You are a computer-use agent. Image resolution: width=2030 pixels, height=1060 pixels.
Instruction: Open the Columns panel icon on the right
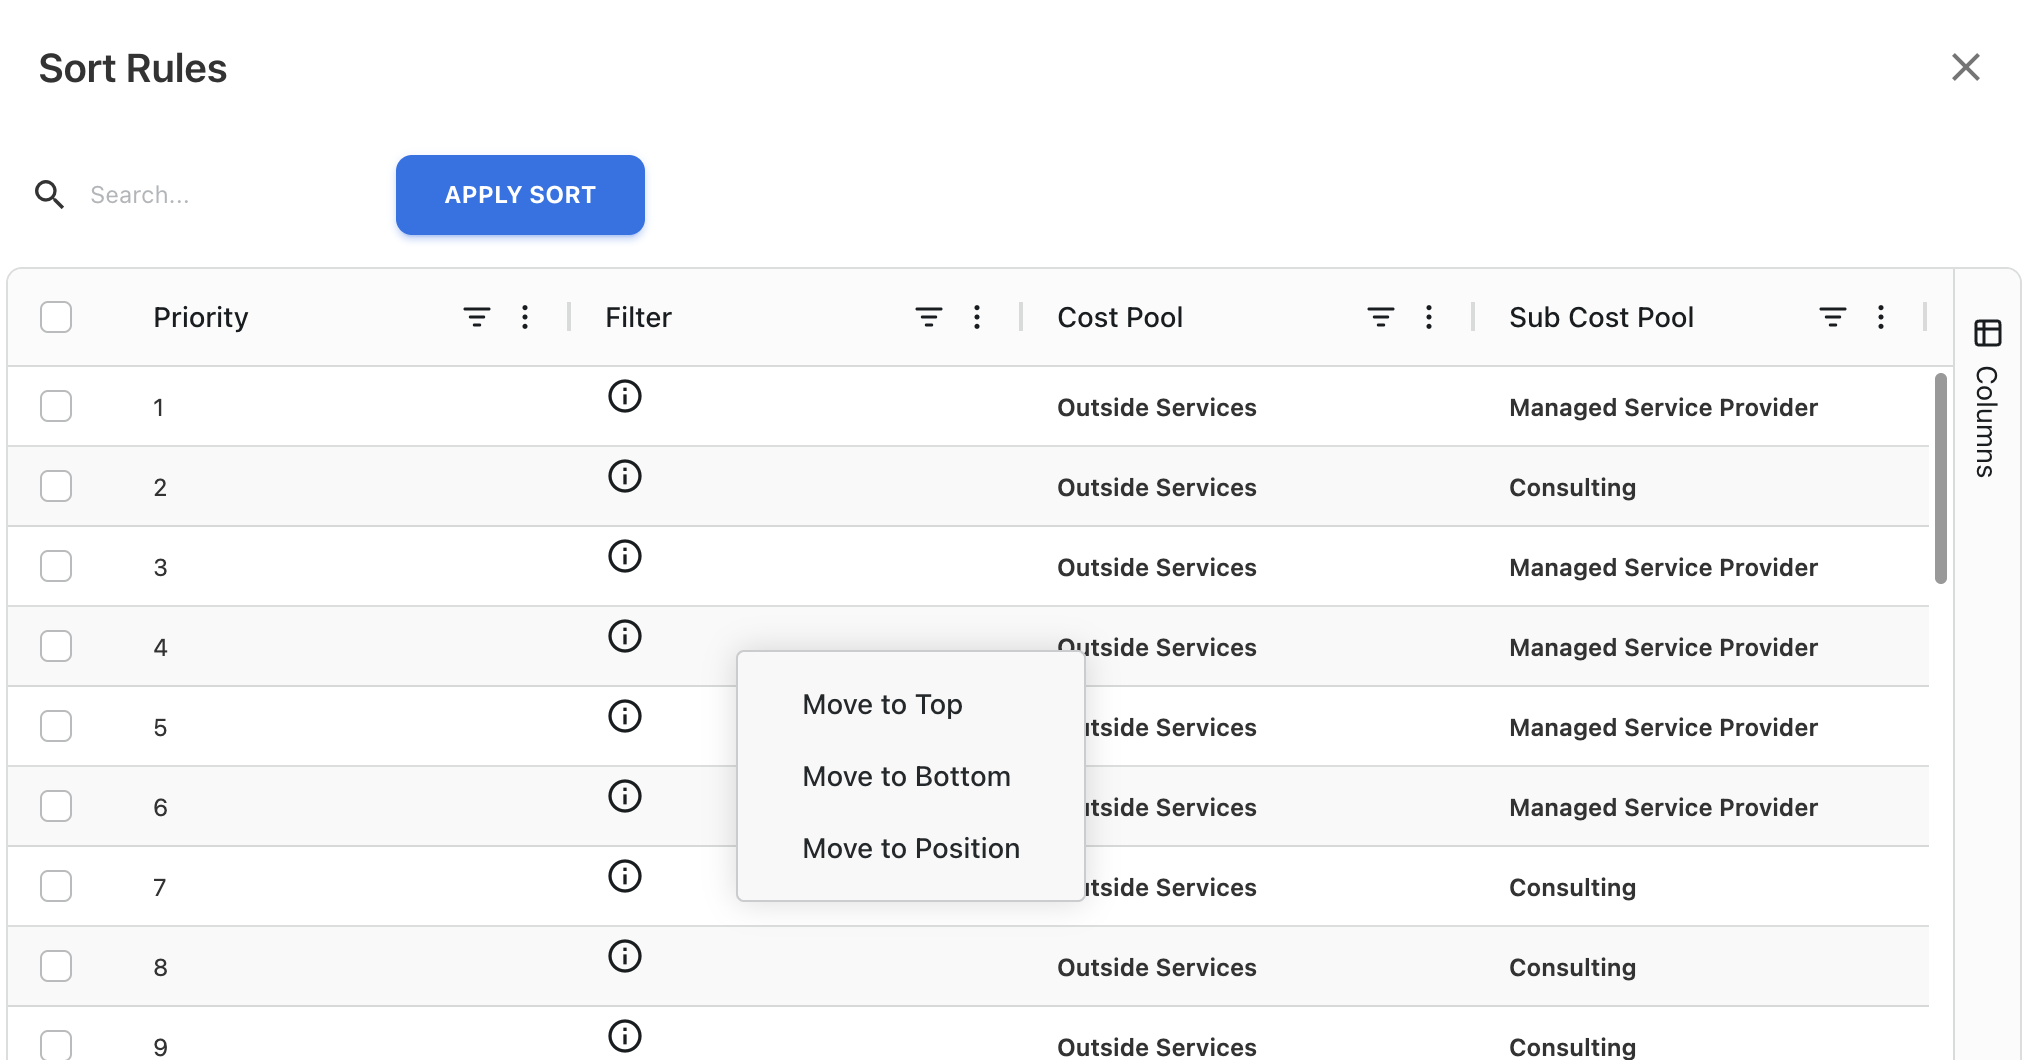pyautogui.click(x=1988, y=333)
